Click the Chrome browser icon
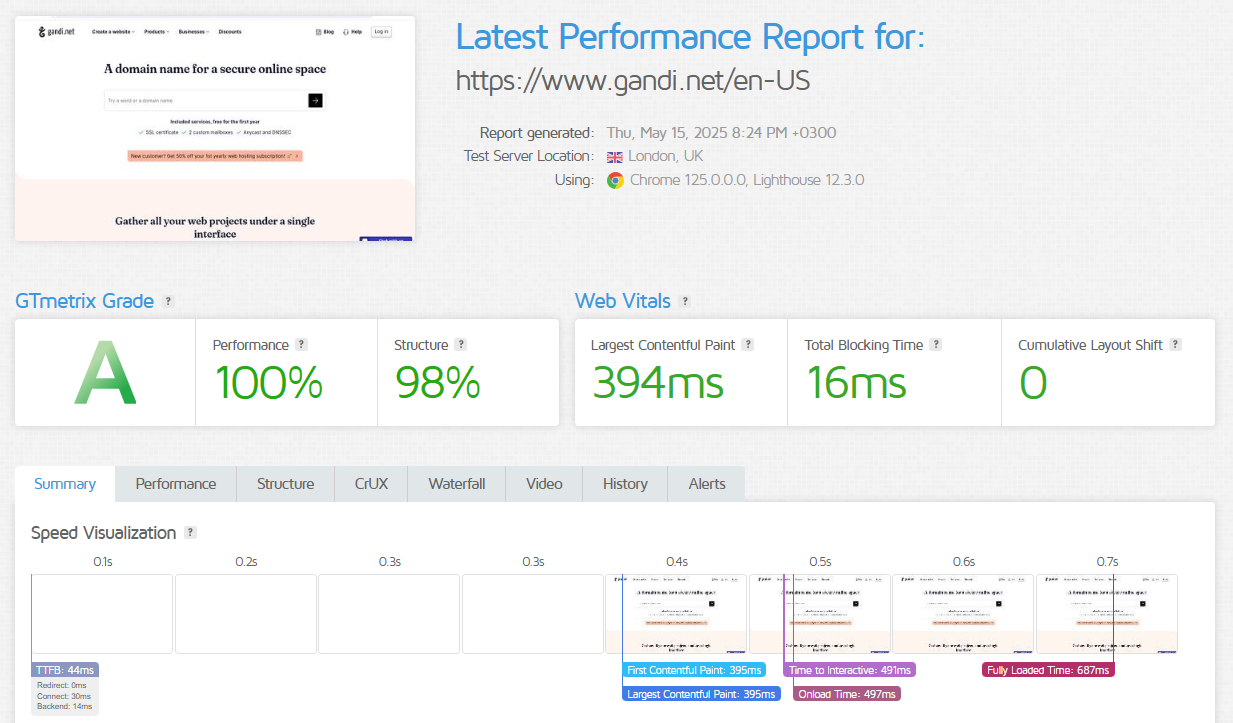This screenshot has width=1233, height=723. [x=615, y=181]
